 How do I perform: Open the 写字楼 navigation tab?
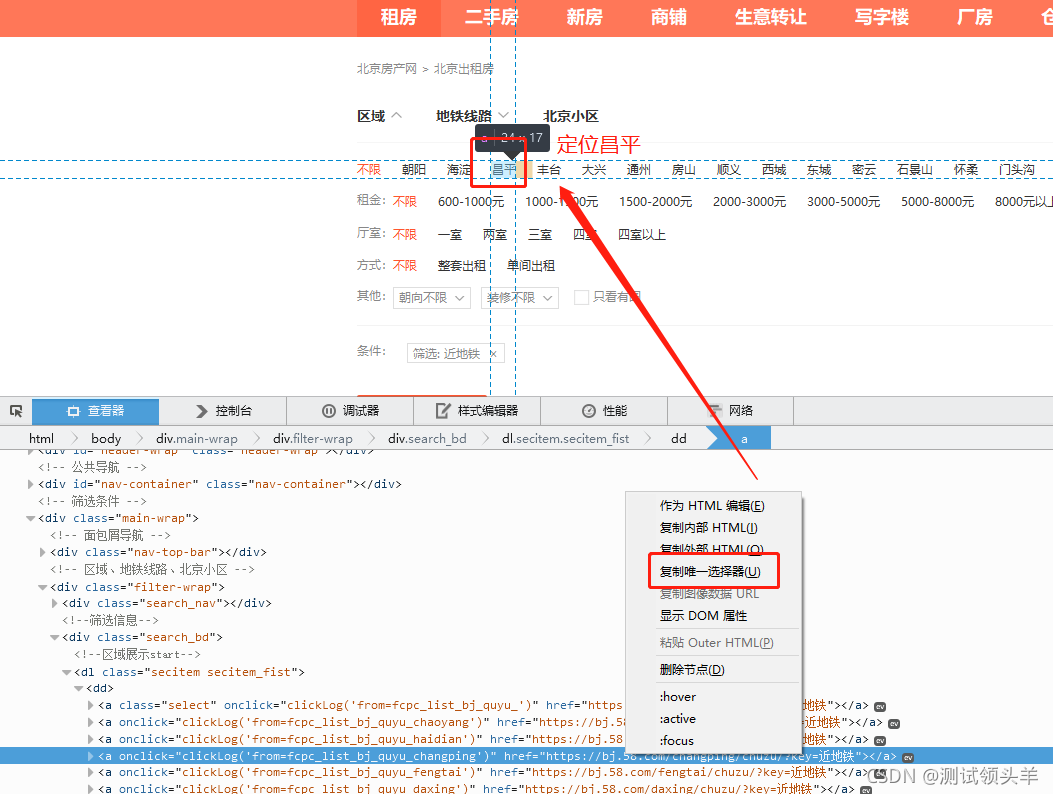pyautogui.click(x=882, y=17)
